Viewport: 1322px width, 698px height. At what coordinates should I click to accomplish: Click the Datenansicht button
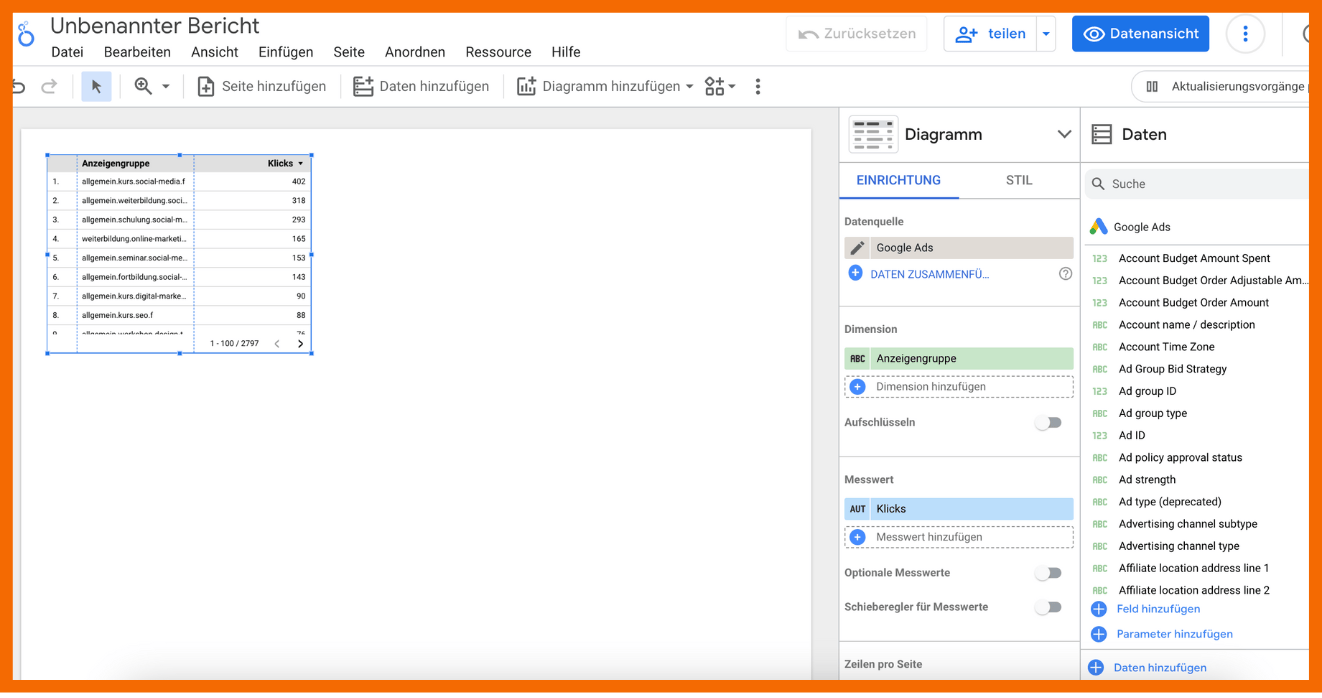coord(1140,34)
